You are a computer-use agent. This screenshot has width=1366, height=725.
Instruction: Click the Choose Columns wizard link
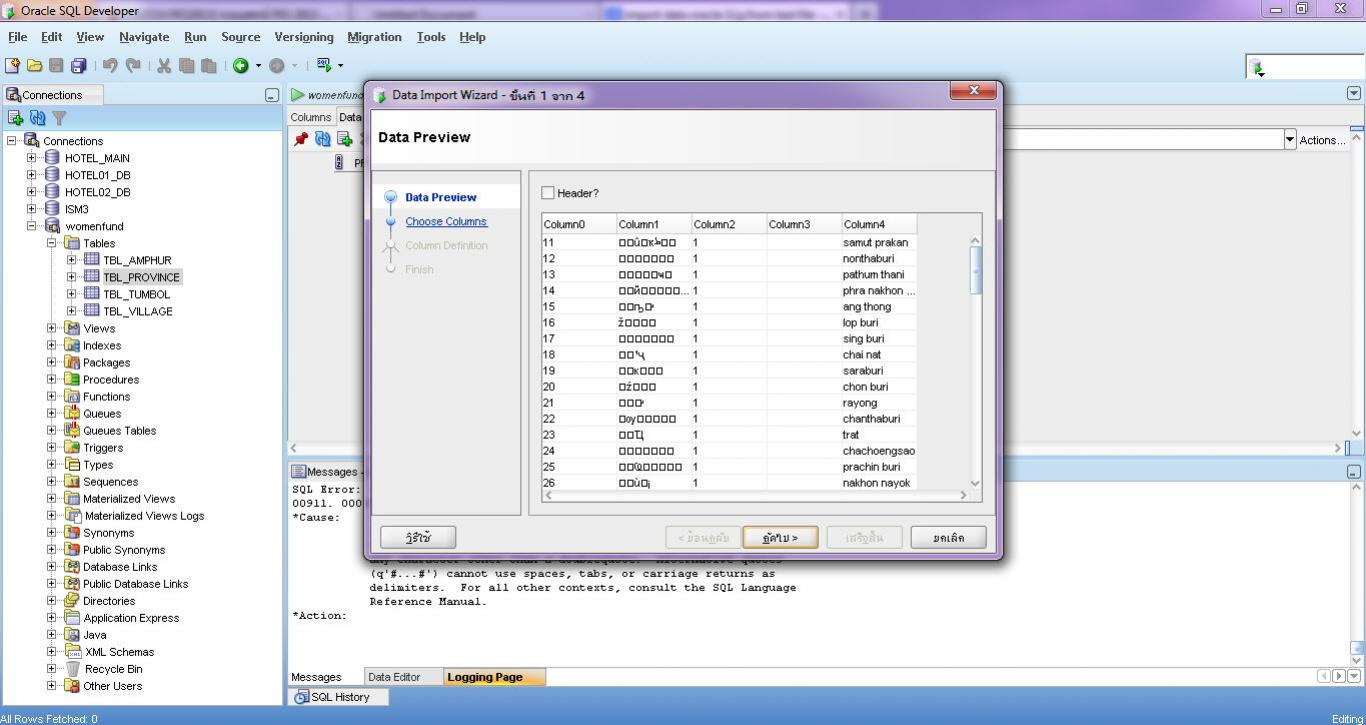point(446,222)
